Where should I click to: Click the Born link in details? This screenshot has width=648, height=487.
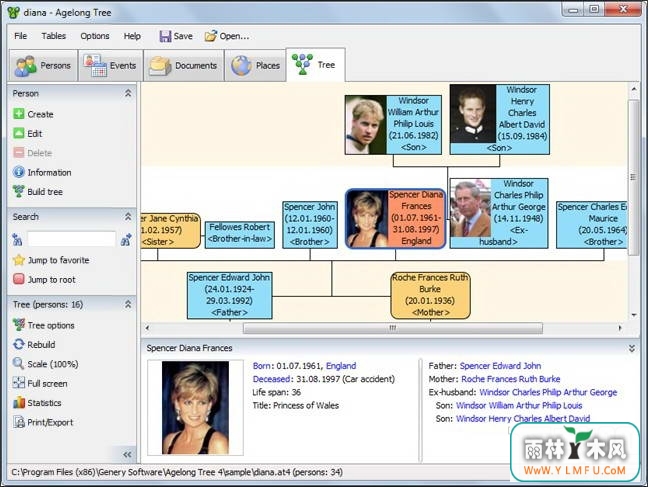262,365
